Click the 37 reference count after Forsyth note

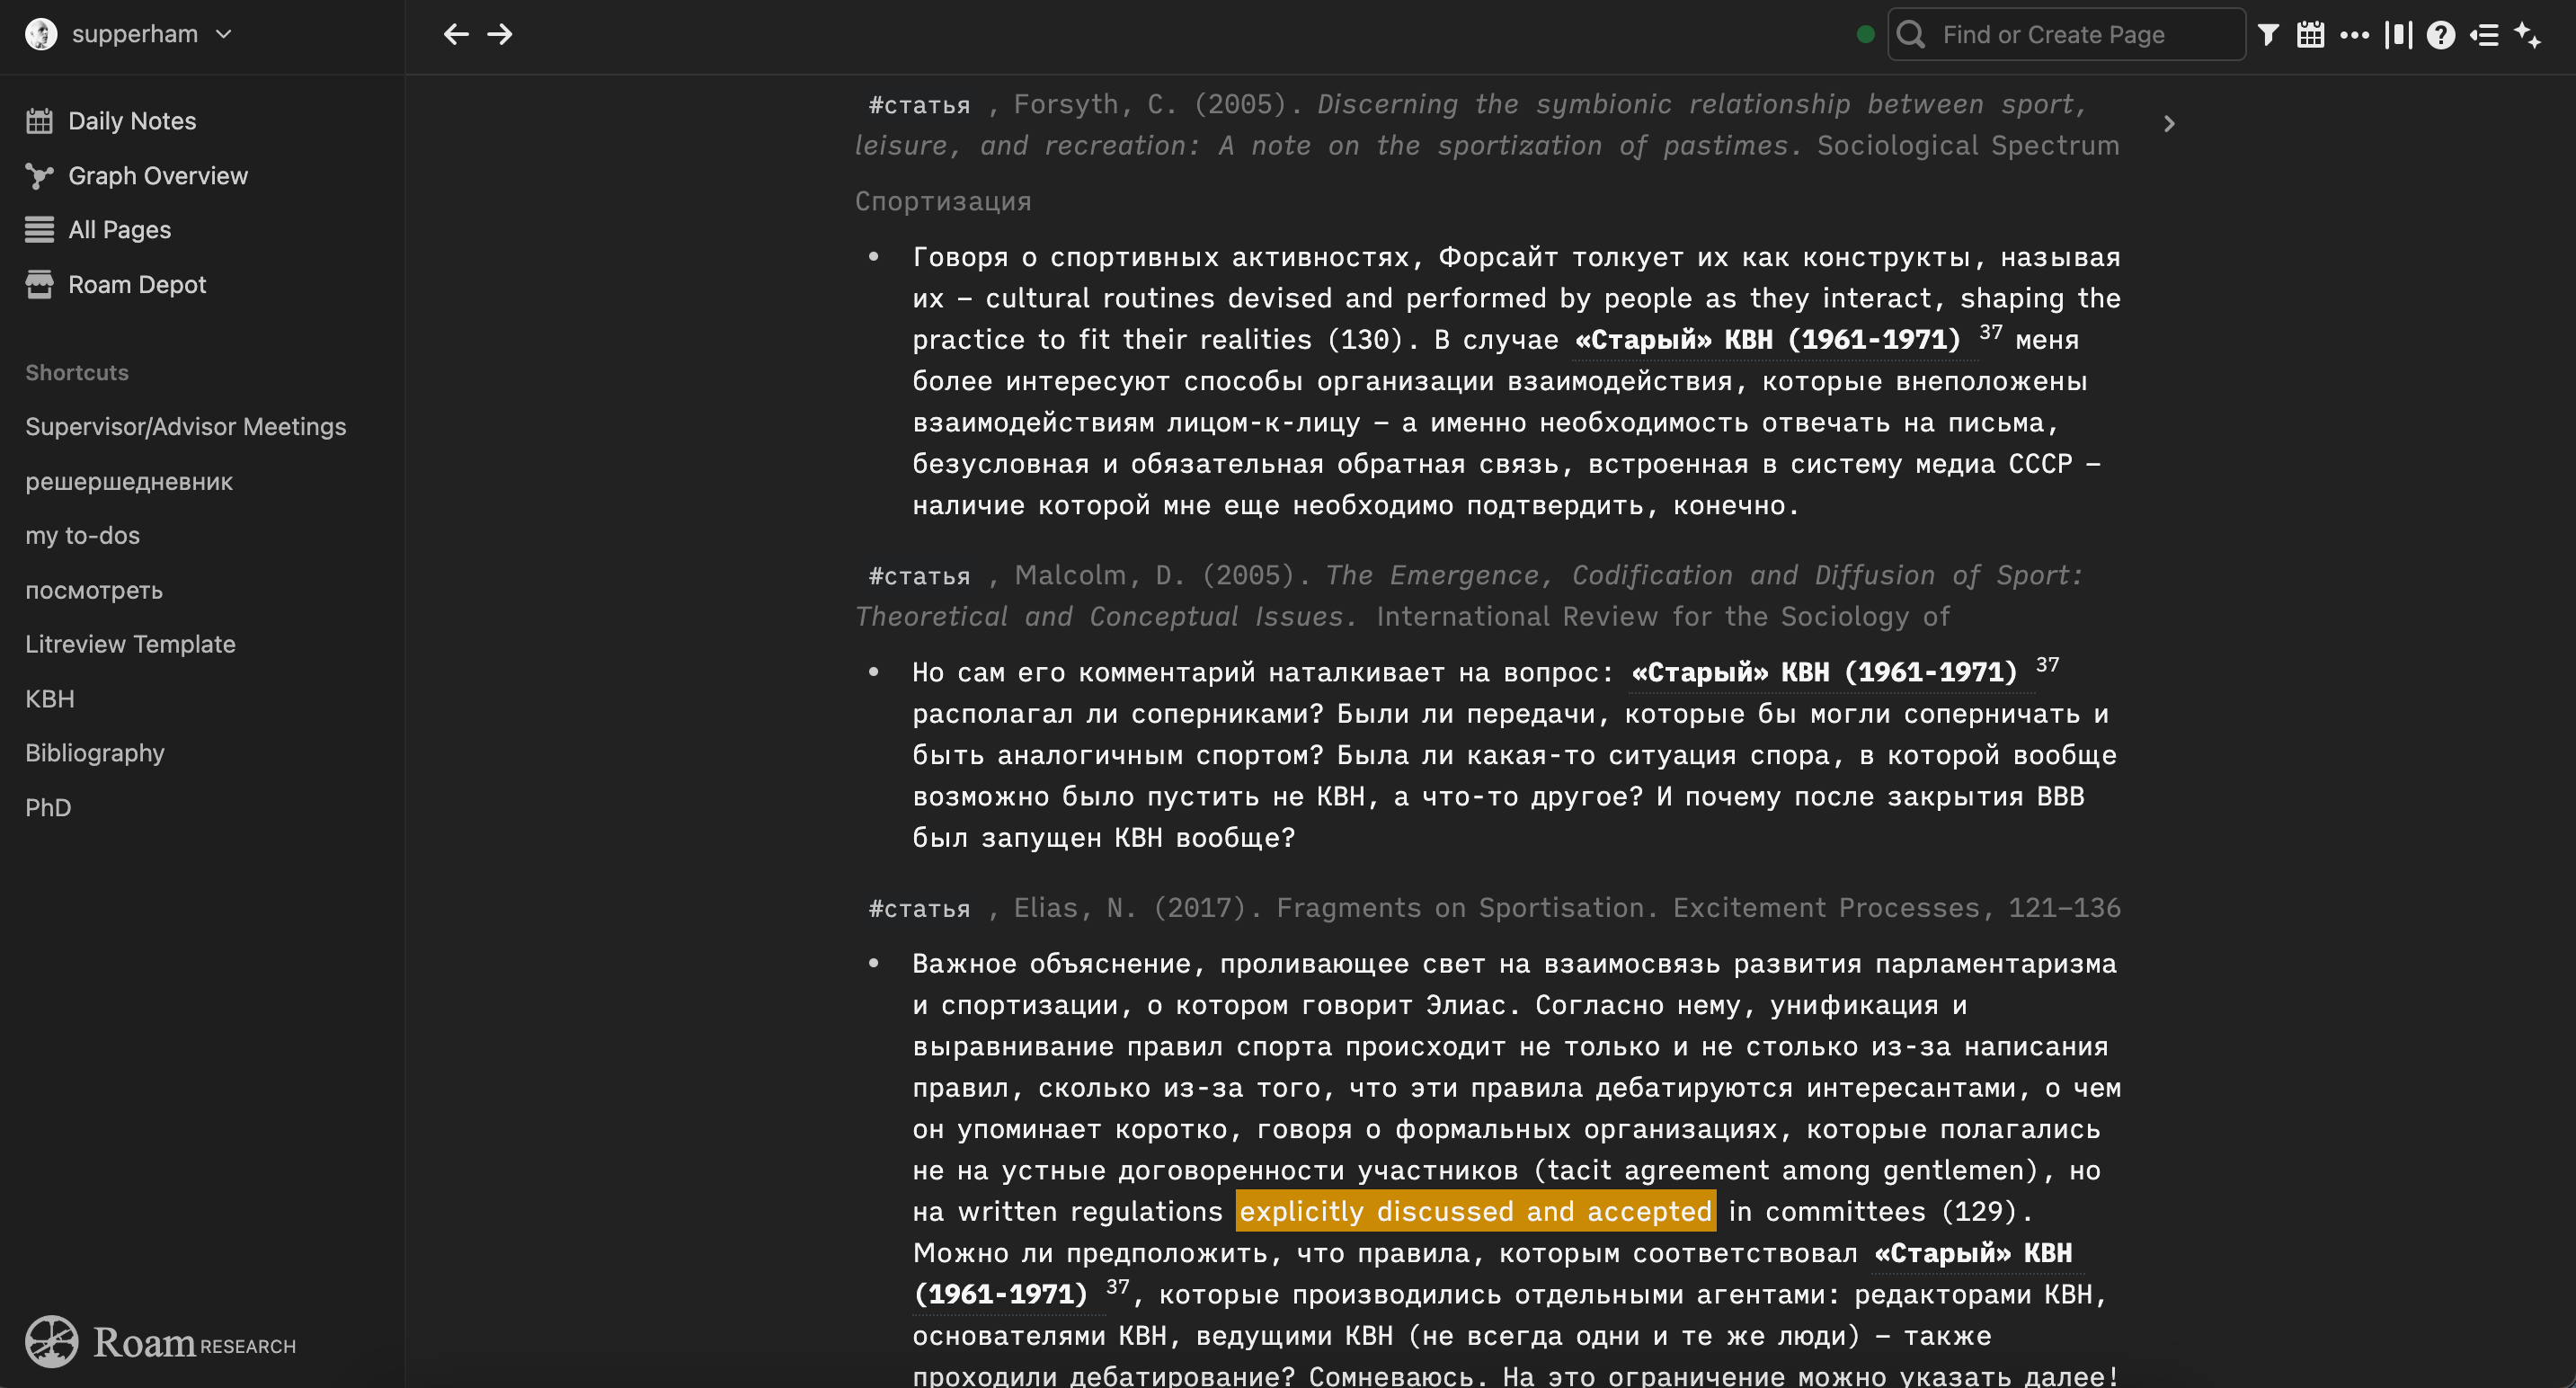click(1990, 332)
